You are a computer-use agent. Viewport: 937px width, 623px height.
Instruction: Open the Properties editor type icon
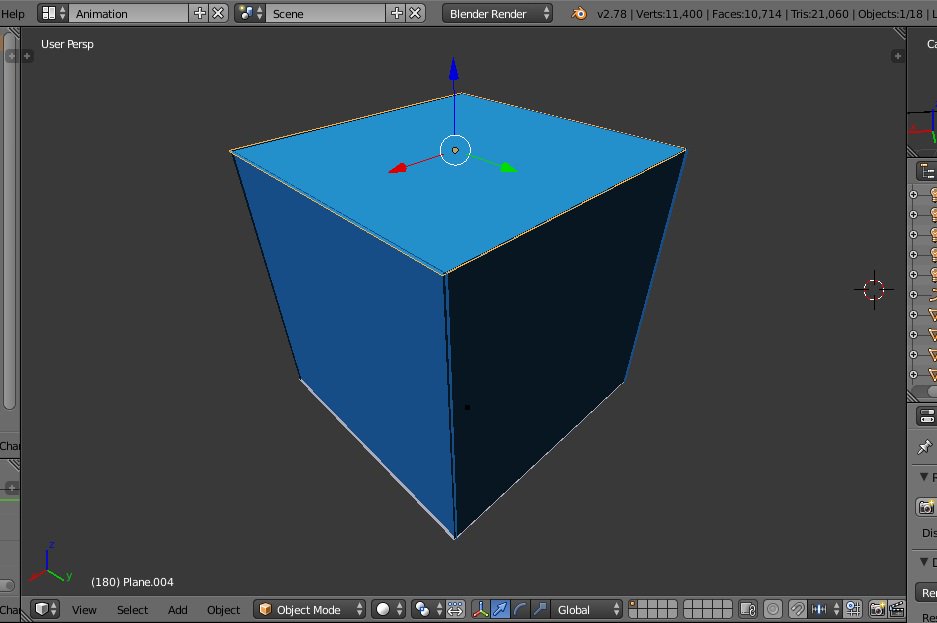click(x=927, y=416)
